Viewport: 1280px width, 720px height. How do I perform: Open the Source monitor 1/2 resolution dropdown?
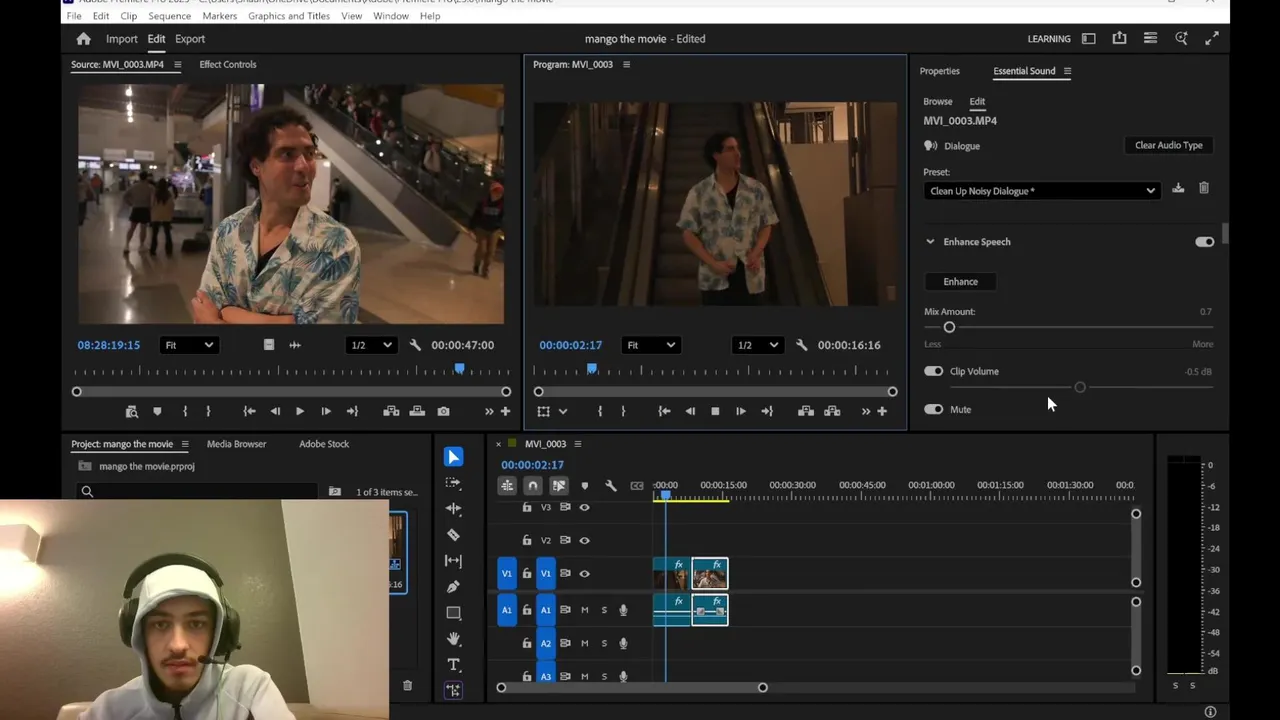click(371, 345)
